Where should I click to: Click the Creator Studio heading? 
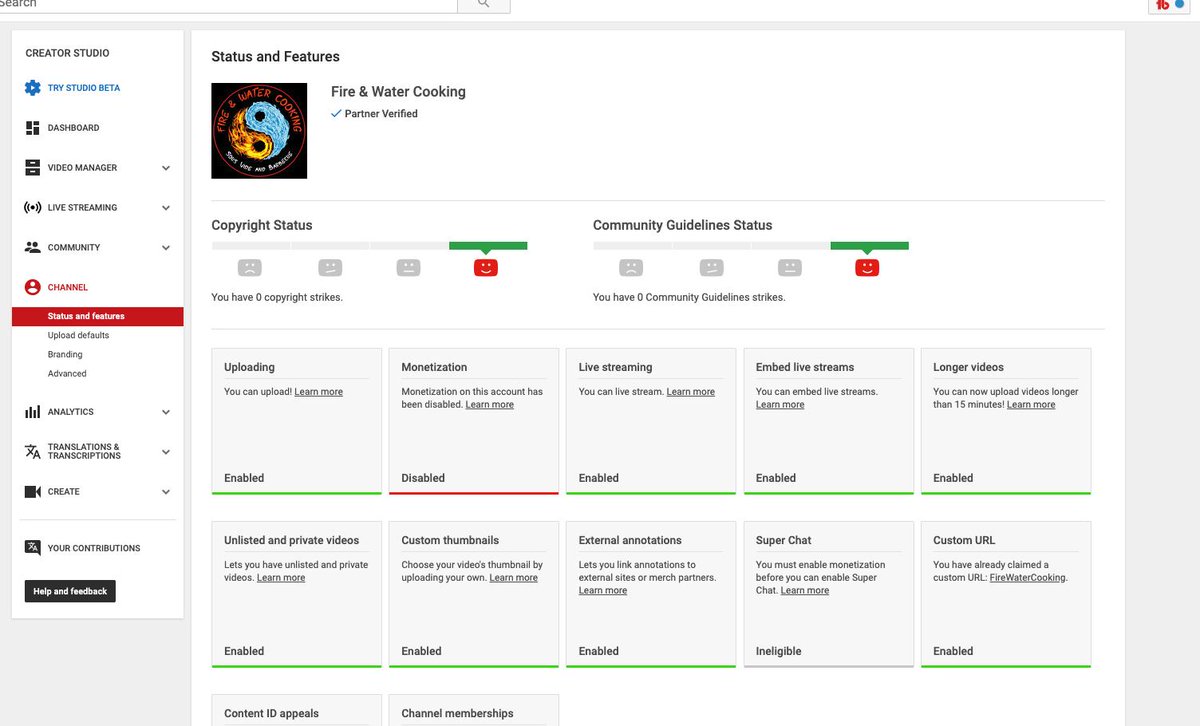click(68, 53)
